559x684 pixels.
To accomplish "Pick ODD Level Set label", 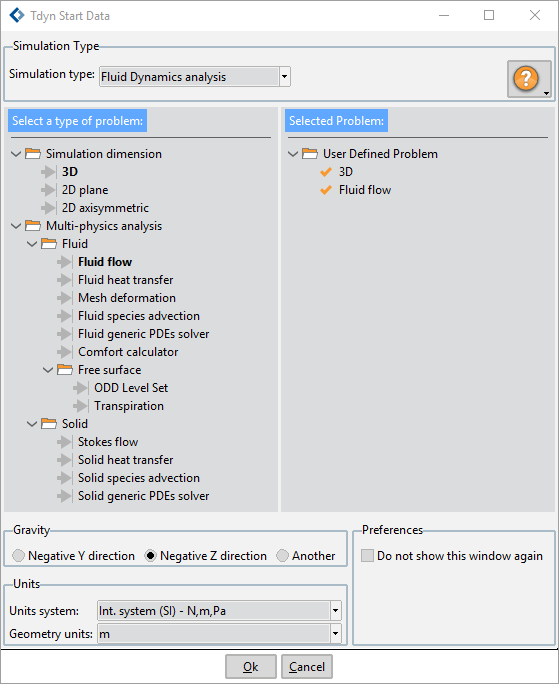I will tap(131, 388).
